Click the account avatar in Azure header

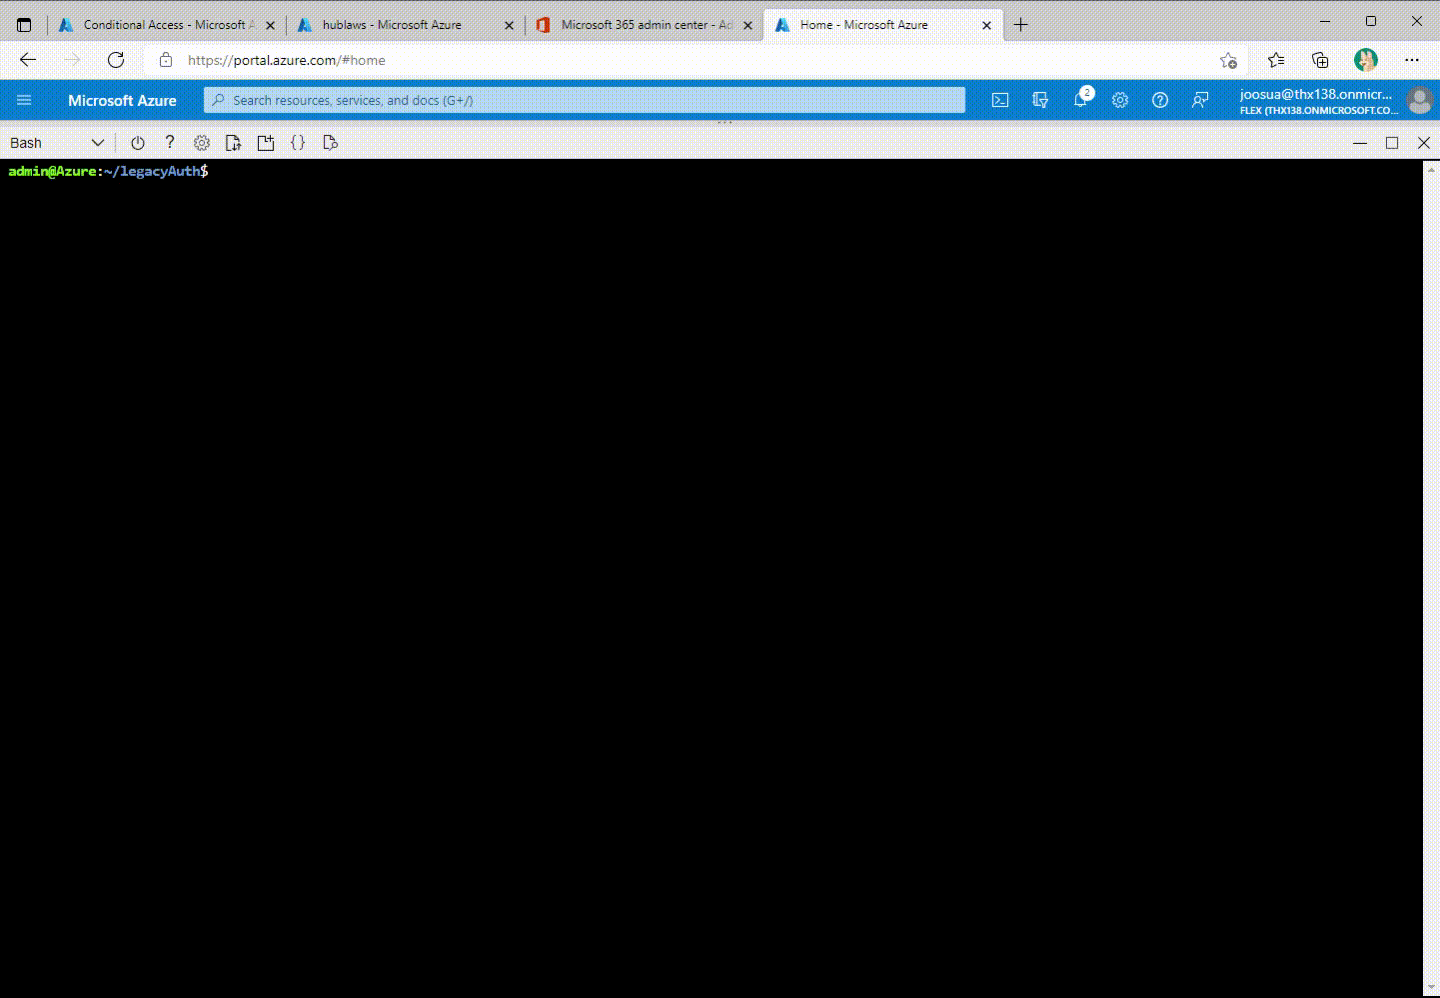pos(1419,100)
